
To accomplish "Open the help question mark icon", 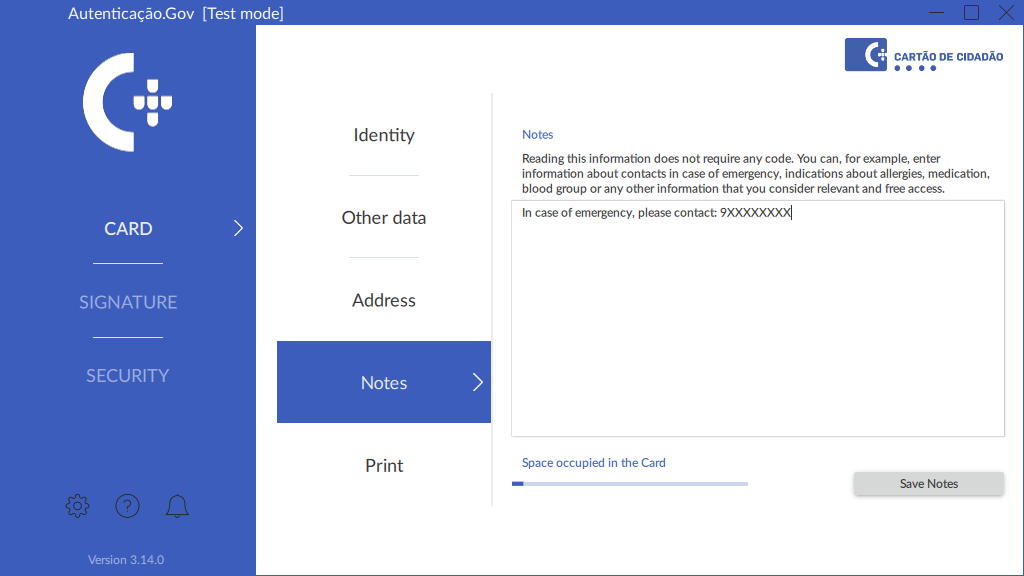I will (127, 506).
